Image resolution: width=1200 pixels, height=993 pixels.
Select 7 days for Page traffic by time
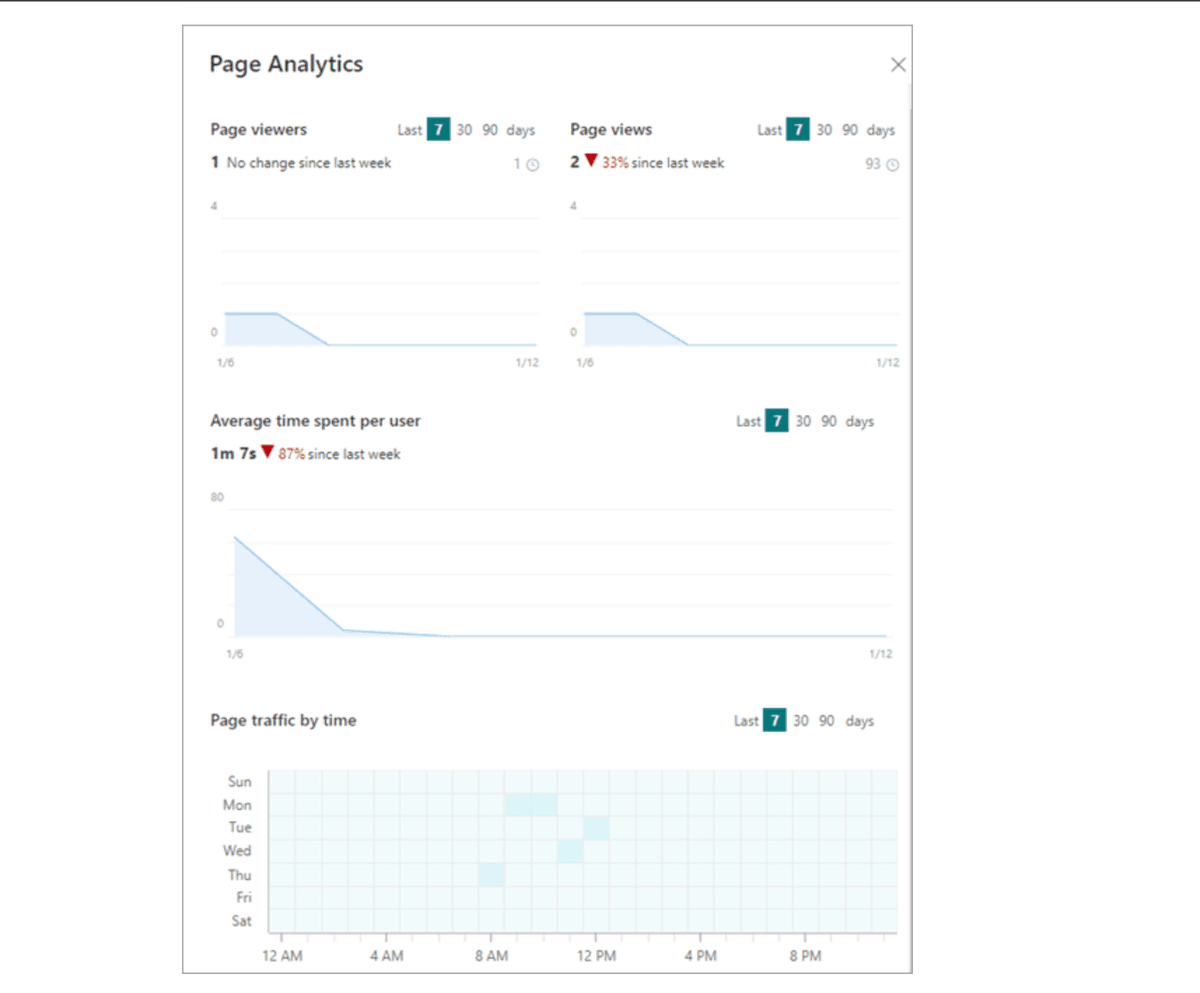pyautogui.click(x=775, y=720)
